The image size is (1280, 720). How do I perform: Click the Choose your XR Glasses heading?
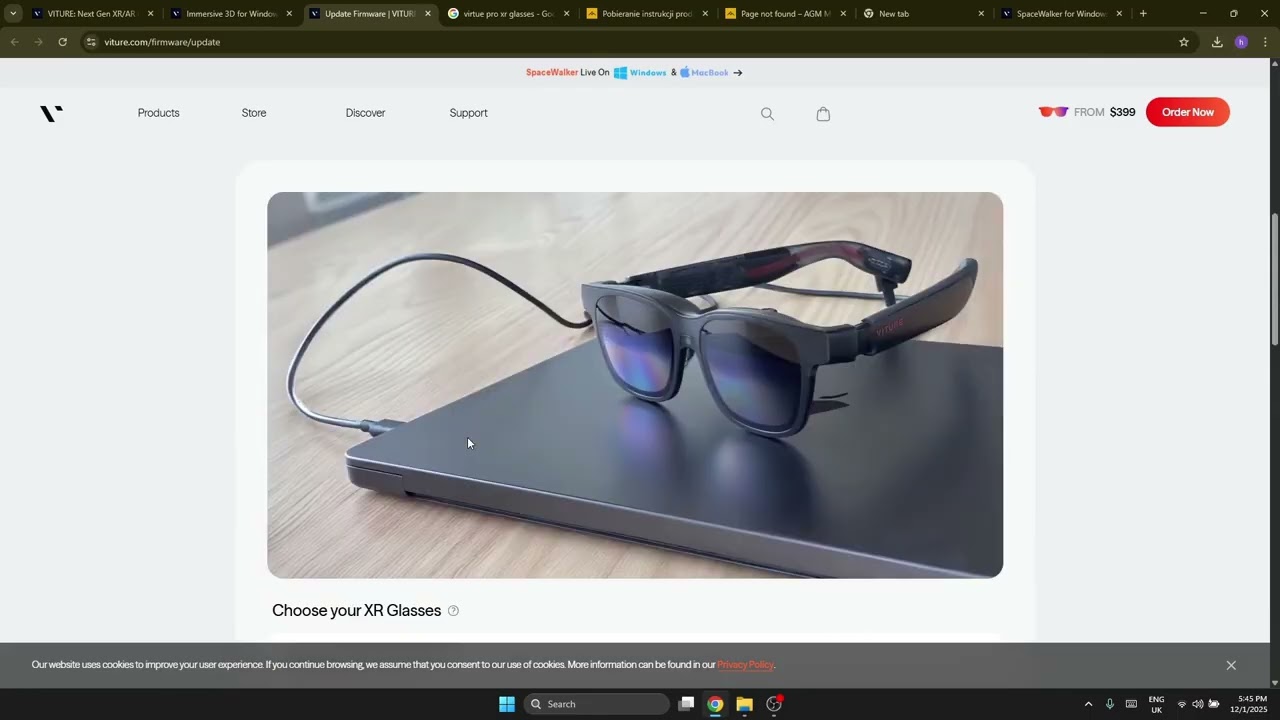point(356,611)
